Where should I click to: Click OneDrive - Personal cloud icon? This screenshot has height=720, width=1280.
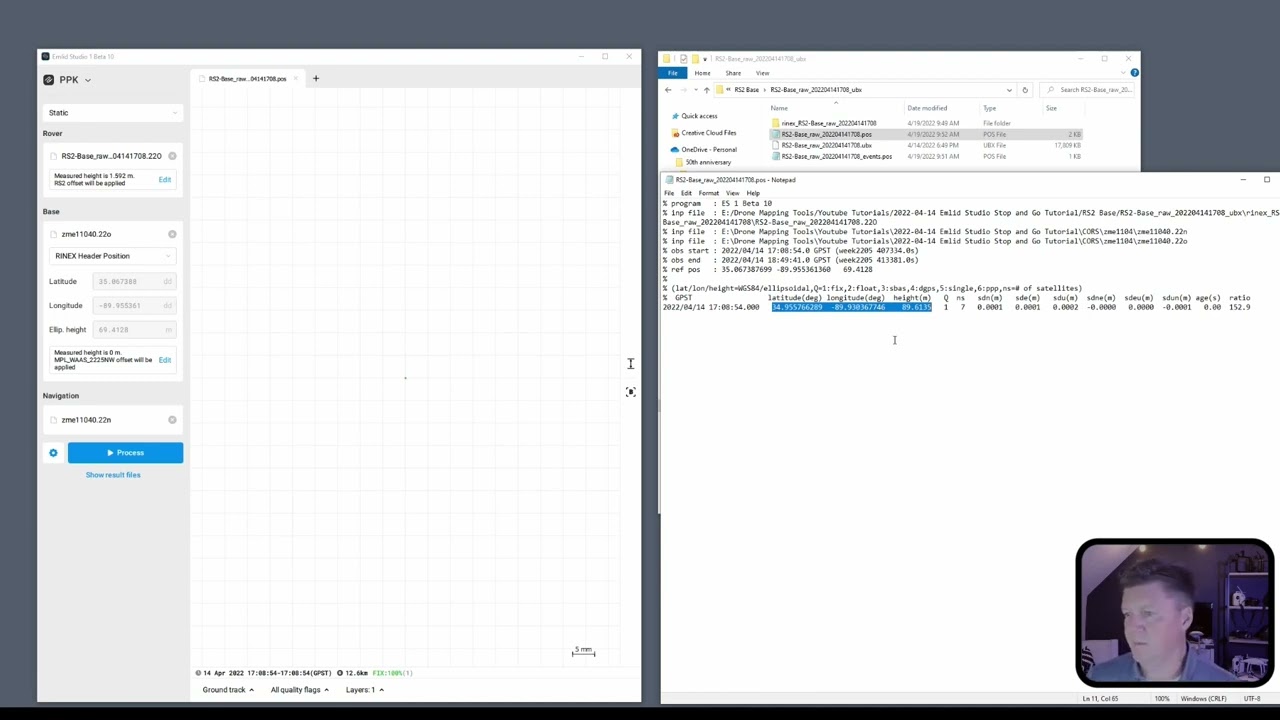[674, 150]
